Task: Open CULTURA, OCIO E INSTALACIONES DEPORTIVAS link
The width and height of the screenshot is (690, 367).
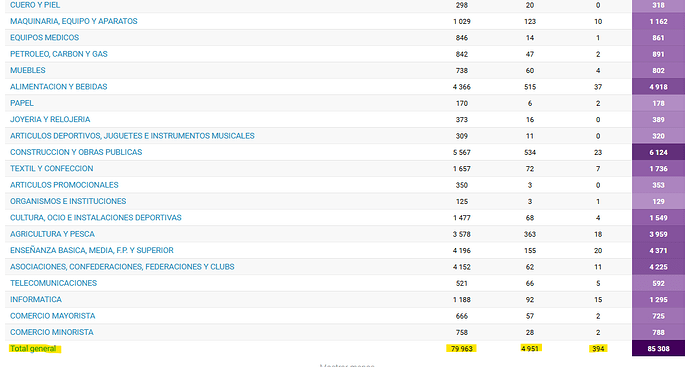Action: pyautogui.click(x=95, y=217)
